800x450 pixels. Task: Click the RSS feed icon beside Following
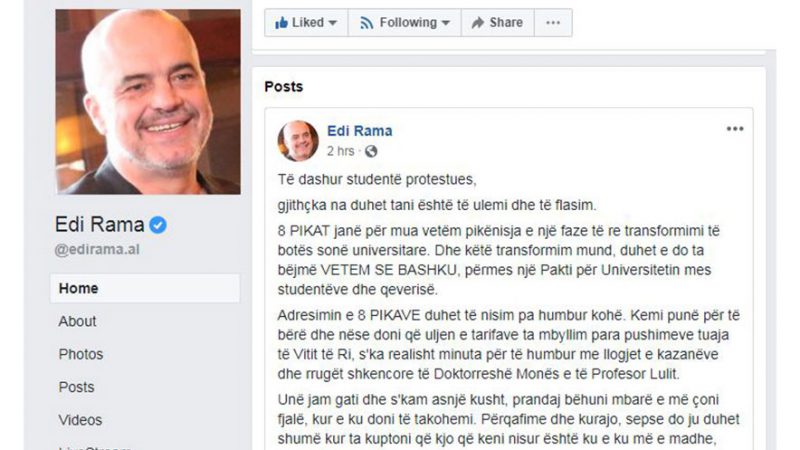pyautogui.click(x=366, y=23)
